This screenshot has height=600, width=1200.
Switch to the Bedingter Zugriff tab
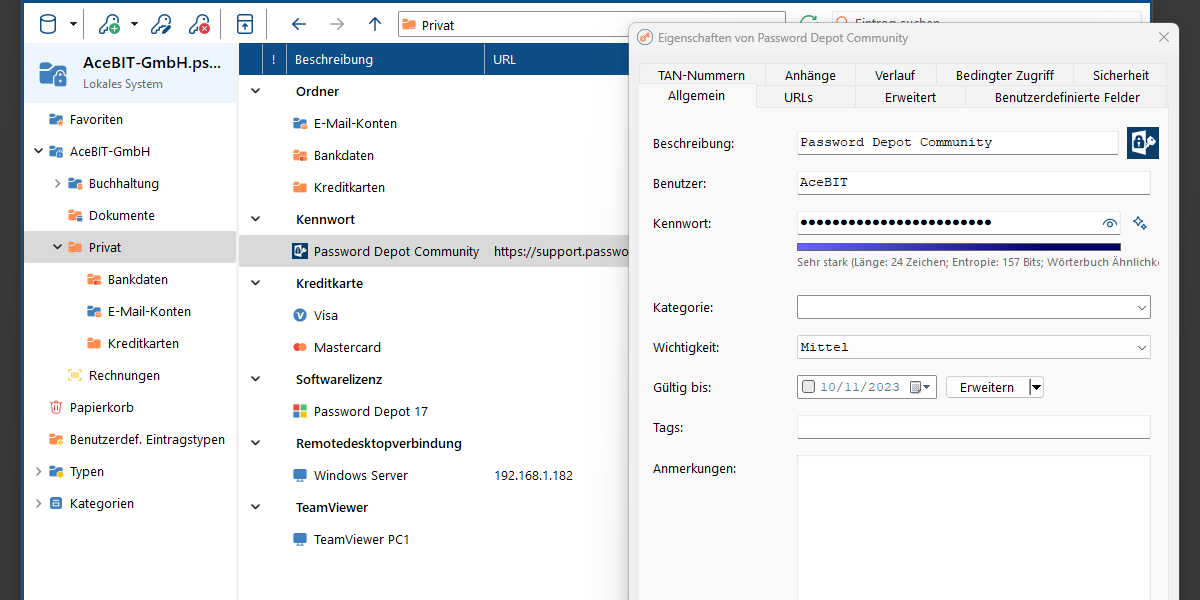1004,75
